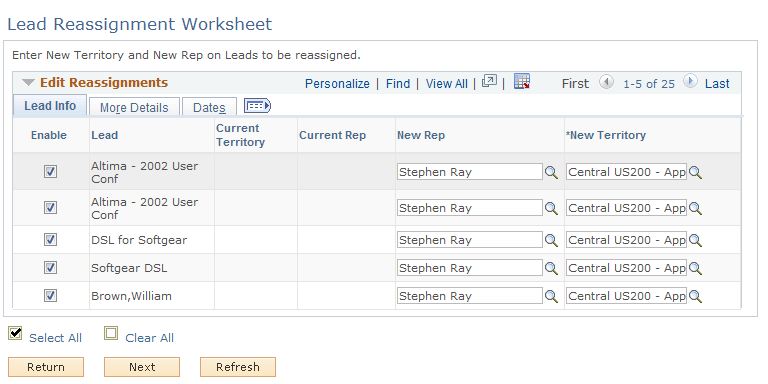Click New Territory field for Softgear DSL
This screenshot has height=384, width=768.
click(x=626, y=268)
